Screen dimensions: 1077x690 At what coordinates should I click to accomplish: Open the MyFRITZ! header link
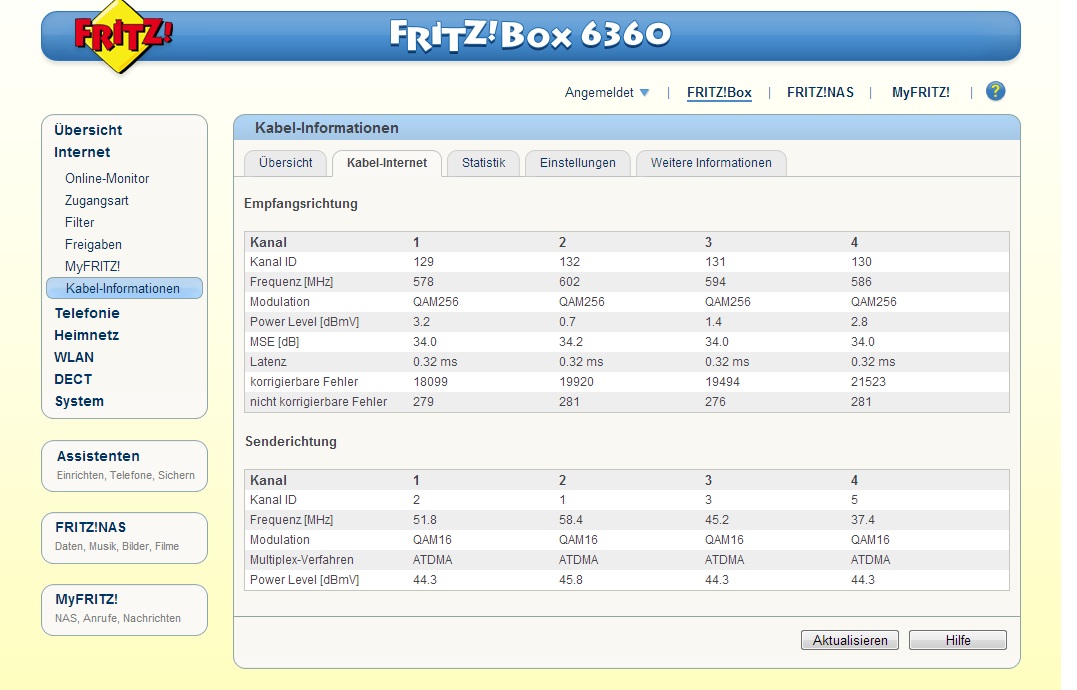tap(920, 93)
